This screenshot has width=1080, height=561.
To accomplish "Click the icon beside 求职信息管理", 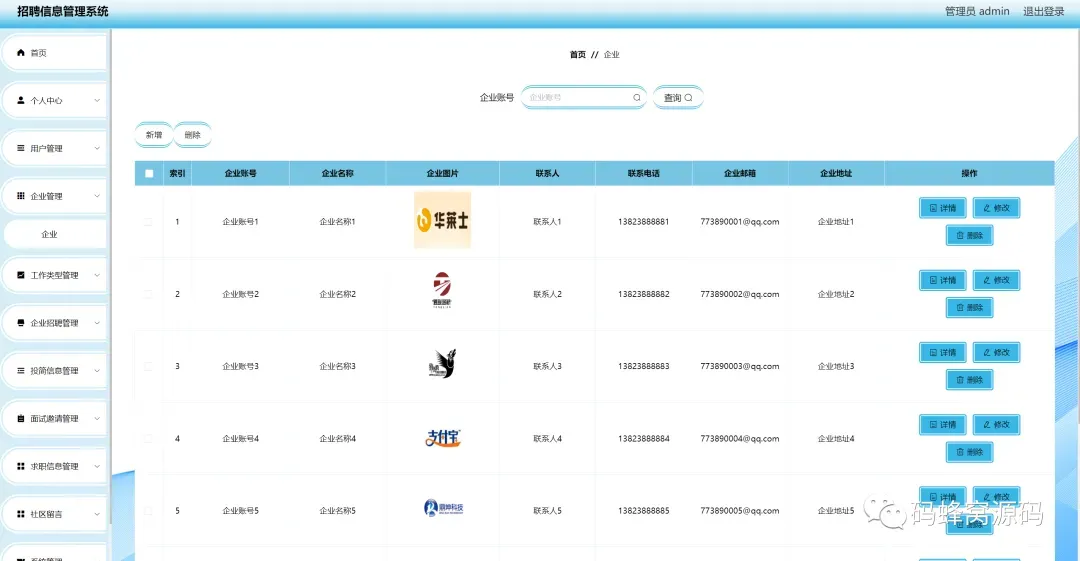I will (21, 466).
